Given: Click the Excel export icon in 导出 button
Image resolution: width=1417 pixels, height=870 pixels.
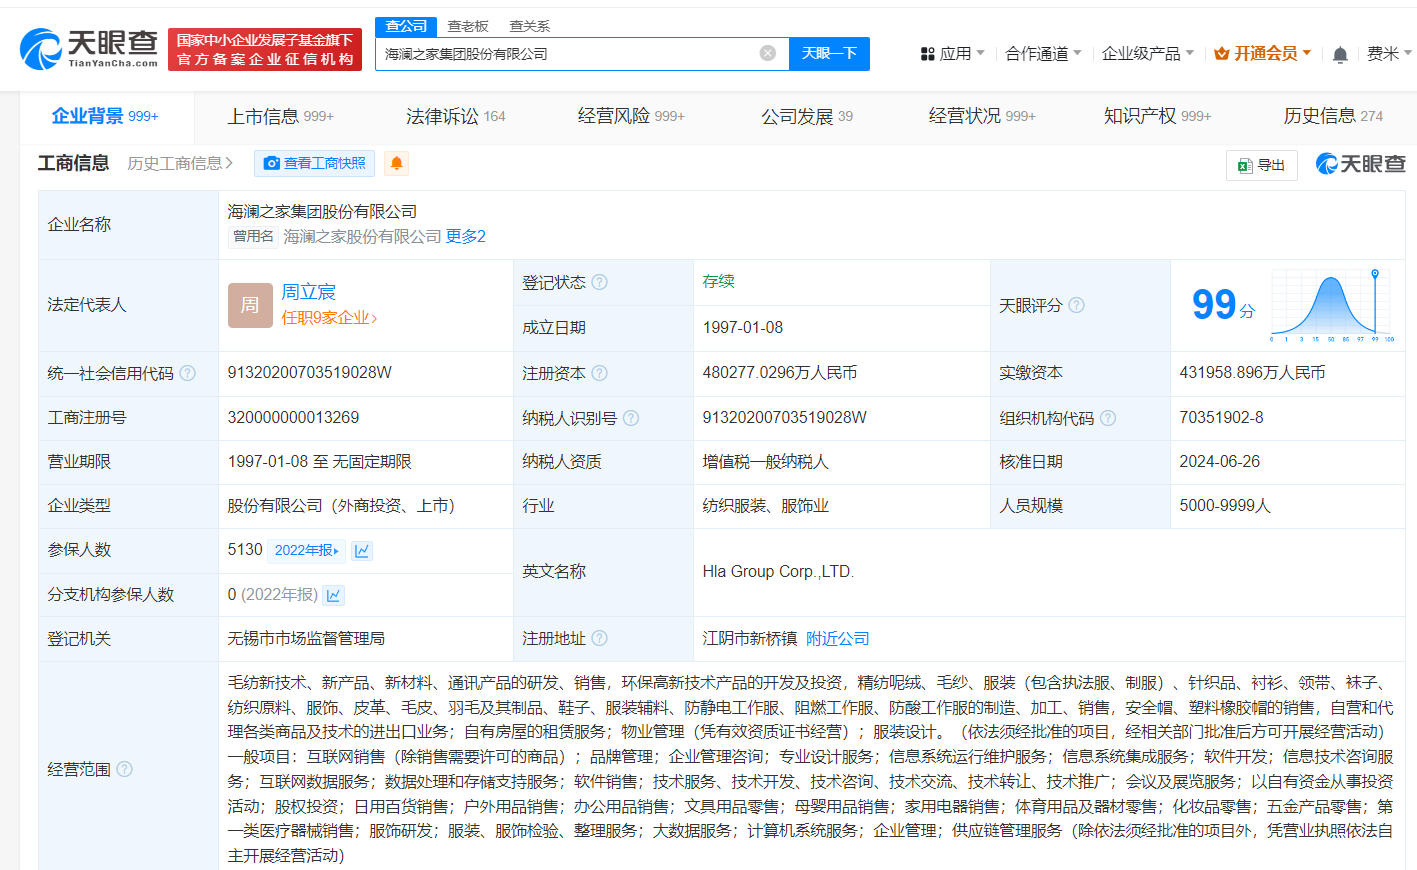Looking at the screenshot, I should coord(1246,165).
